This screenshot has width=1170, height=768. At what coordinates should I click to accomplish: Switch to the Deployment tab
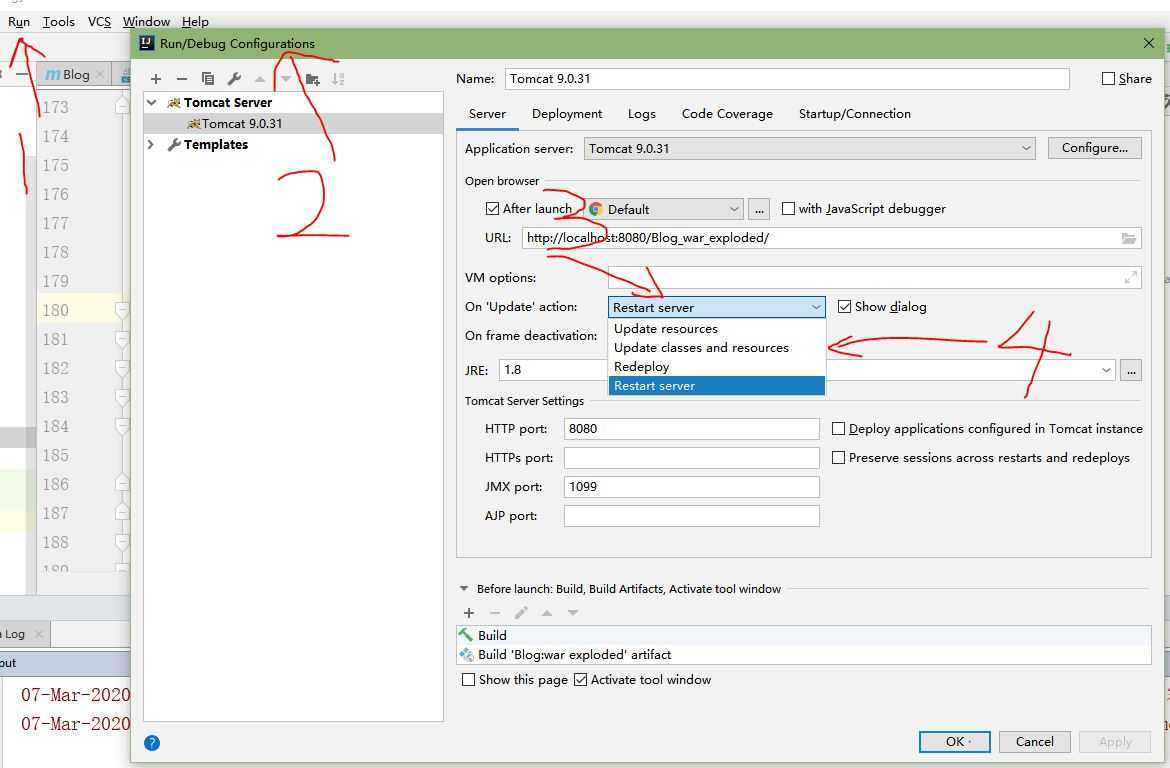tap(566, 114)
